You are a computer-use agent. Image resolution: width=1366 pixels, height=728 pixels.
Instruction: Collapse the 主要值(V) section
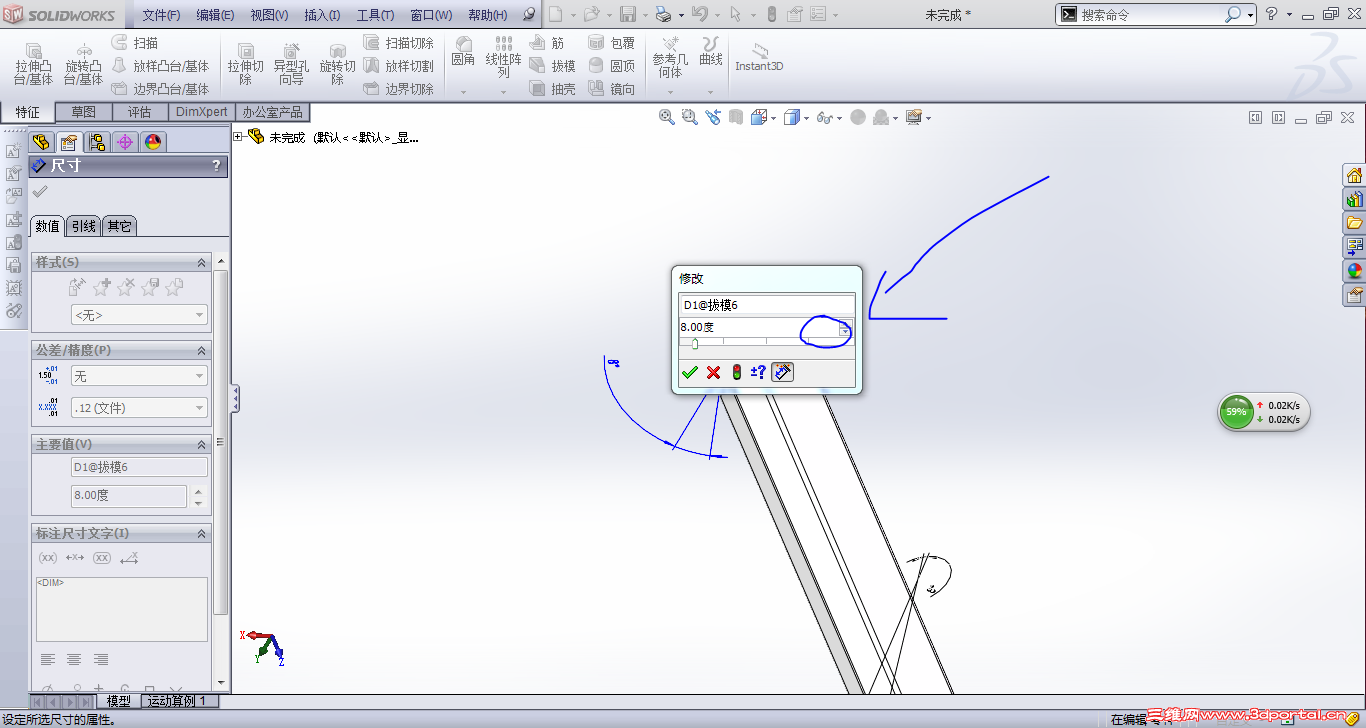tap(202, 444)
